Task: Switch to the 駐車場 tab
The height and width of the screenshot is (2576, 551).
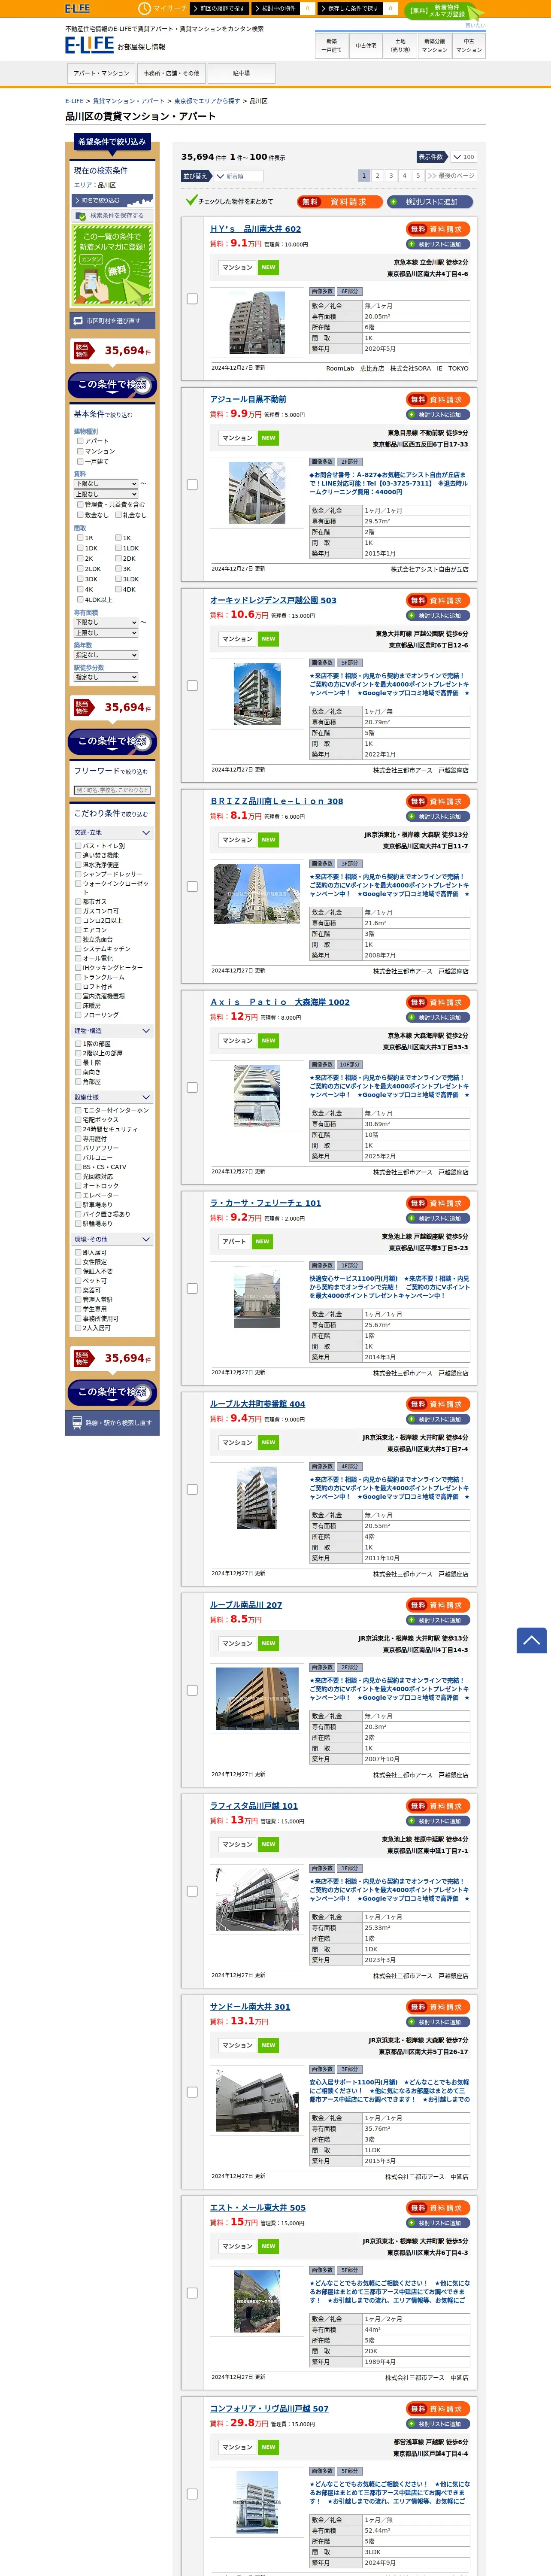Action: [241, 73]
